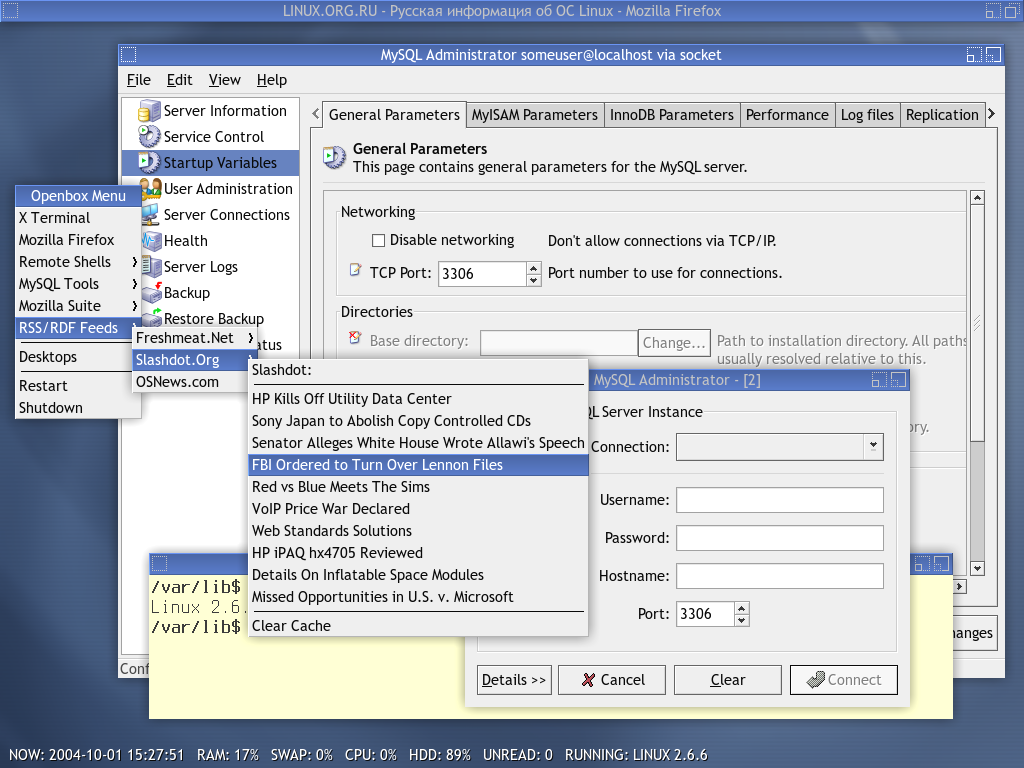
Task: Open the Log files tab
Action: 867,115
